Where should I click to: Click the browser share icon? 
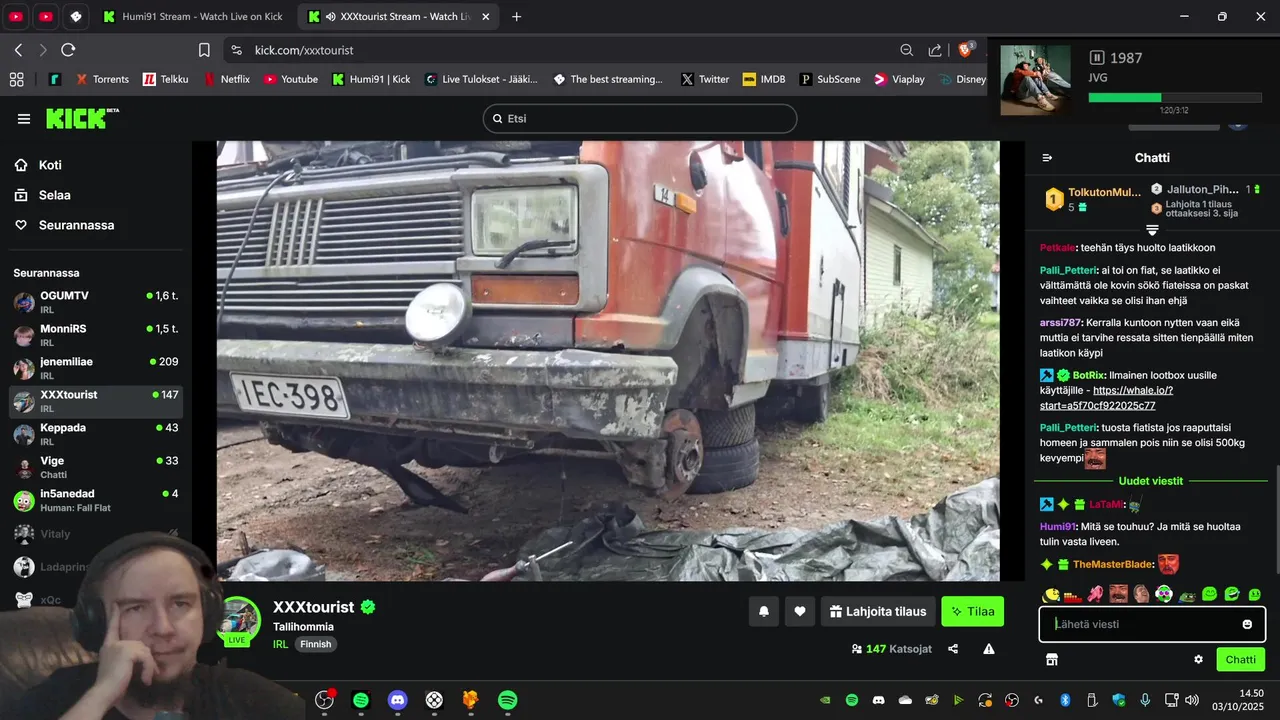pyautogui.click(x=934, y=50)
